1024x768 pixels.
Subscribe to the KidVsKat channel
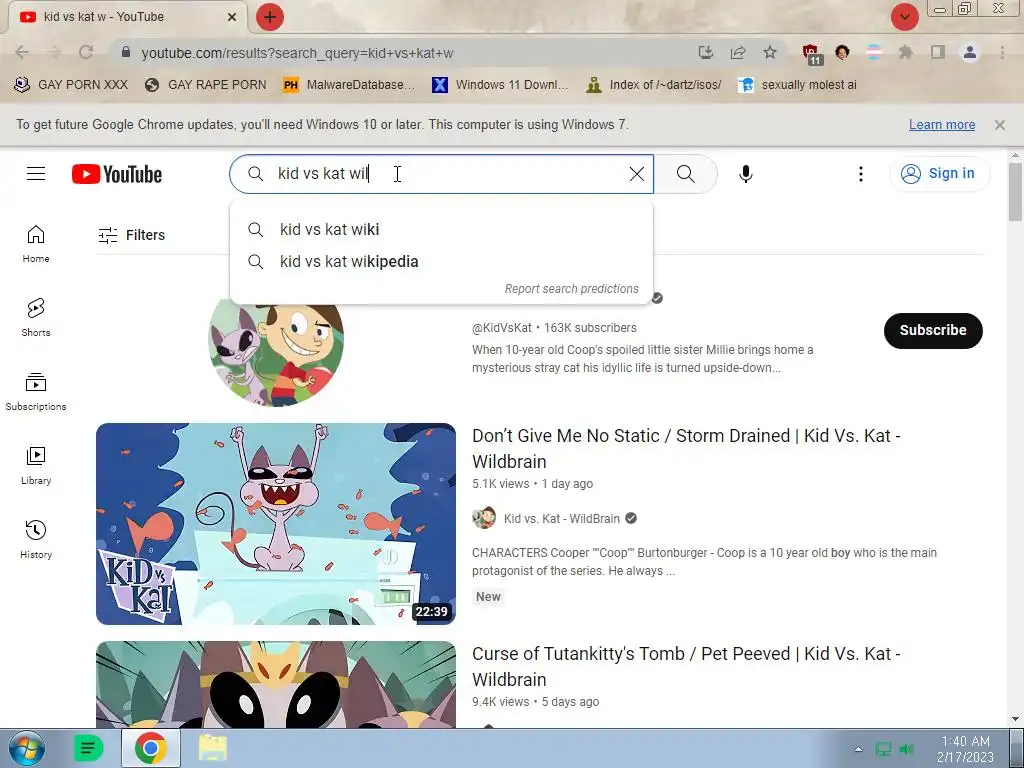click(x=933, y=330)
